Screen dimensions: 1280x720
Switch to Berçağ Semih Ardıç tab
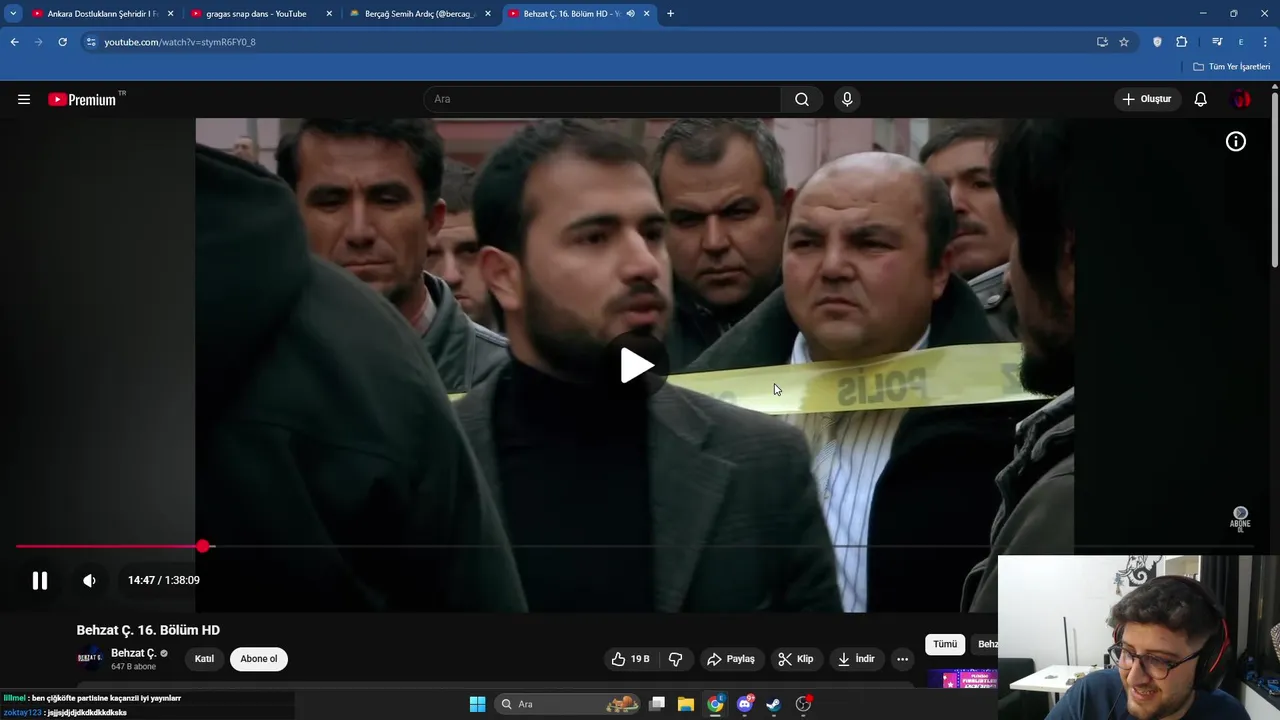[419, 14]
